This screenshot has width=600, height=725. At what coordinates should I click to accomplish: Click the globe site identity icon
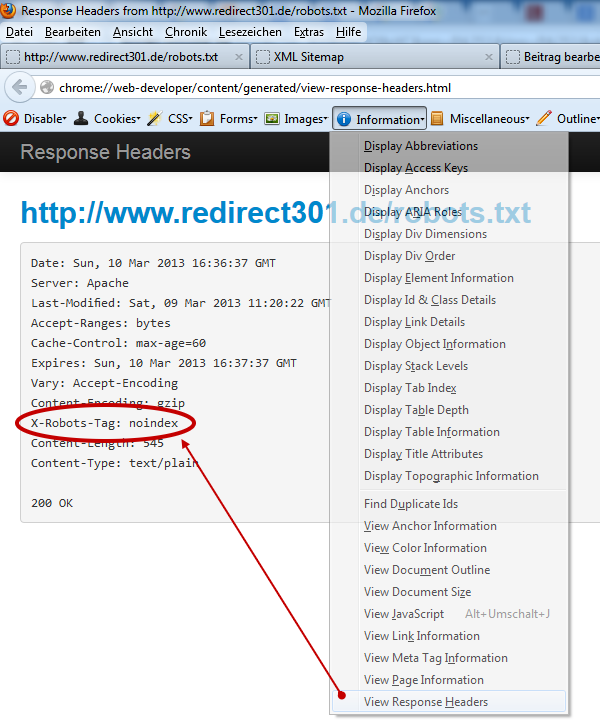pyautogui.click(x=47, y=87)
